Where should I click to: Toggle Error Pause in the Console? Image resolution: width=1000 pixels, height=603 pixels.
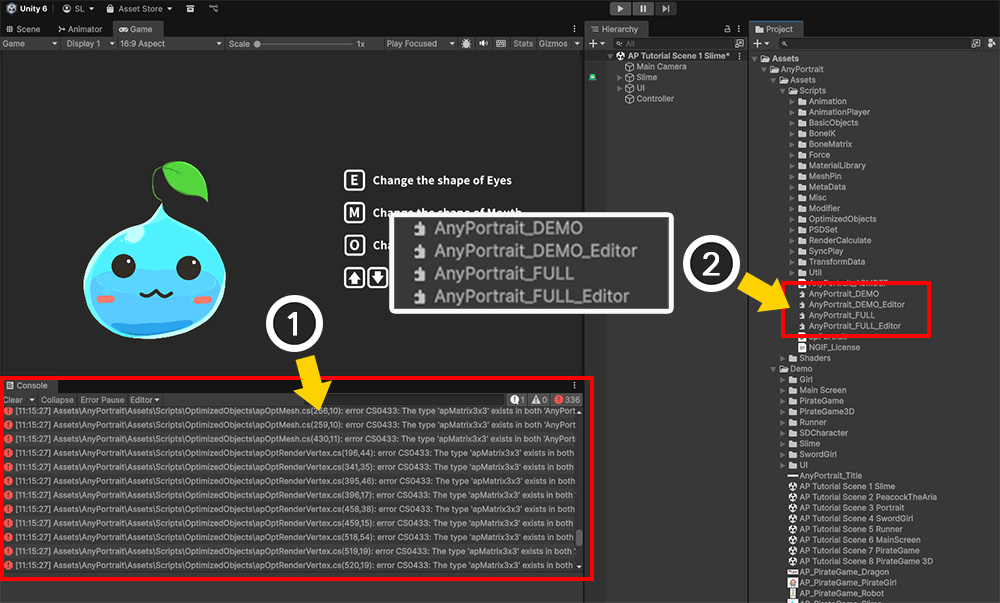102,400
